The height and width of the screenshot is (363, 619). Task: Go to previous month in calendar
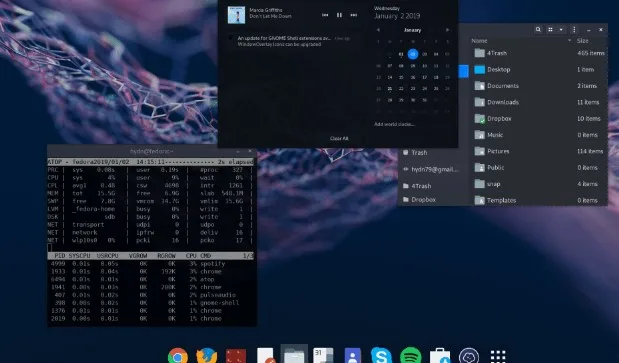[x=378, y=30]
